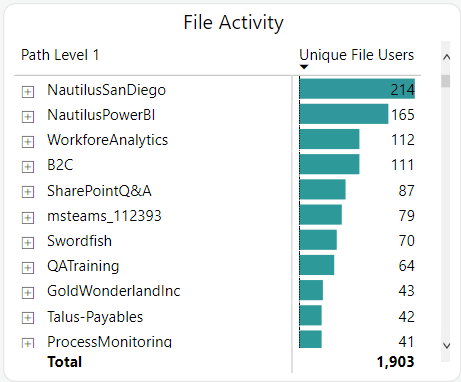
Task: Select the QATraining path name
Action: click(x=83, y=266)
